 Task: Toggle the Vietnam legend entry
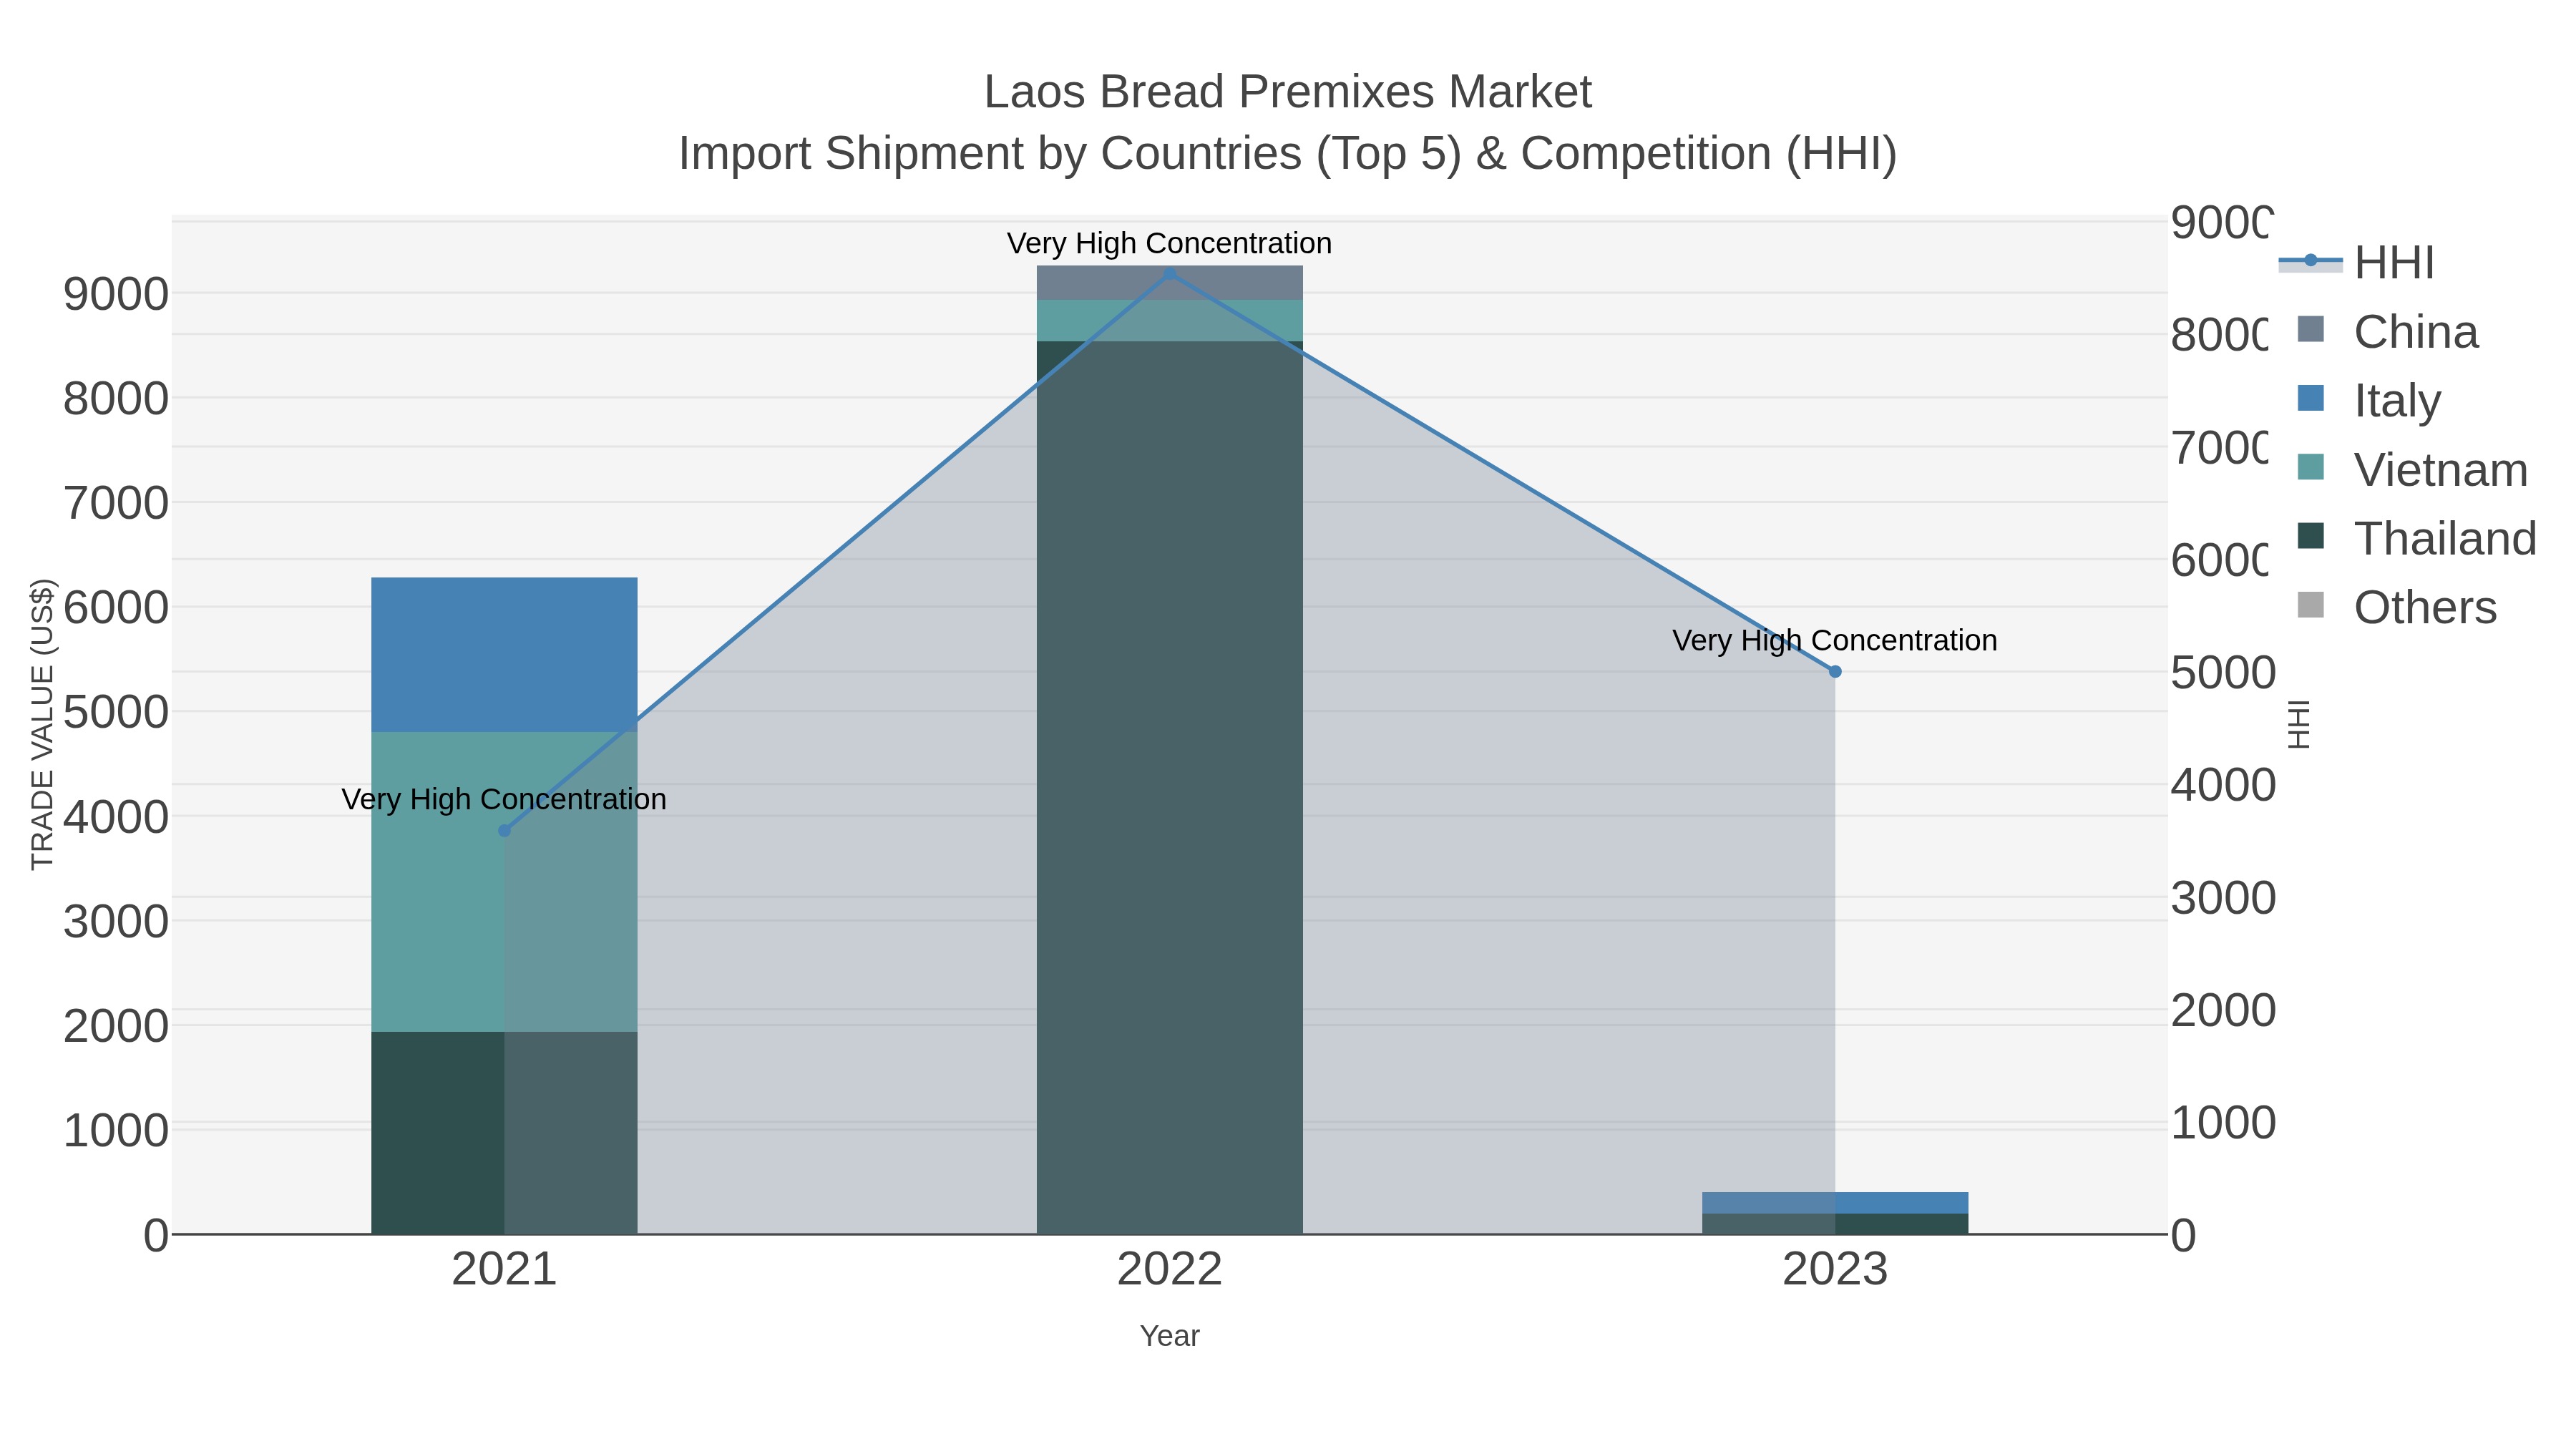point(2412,469)
